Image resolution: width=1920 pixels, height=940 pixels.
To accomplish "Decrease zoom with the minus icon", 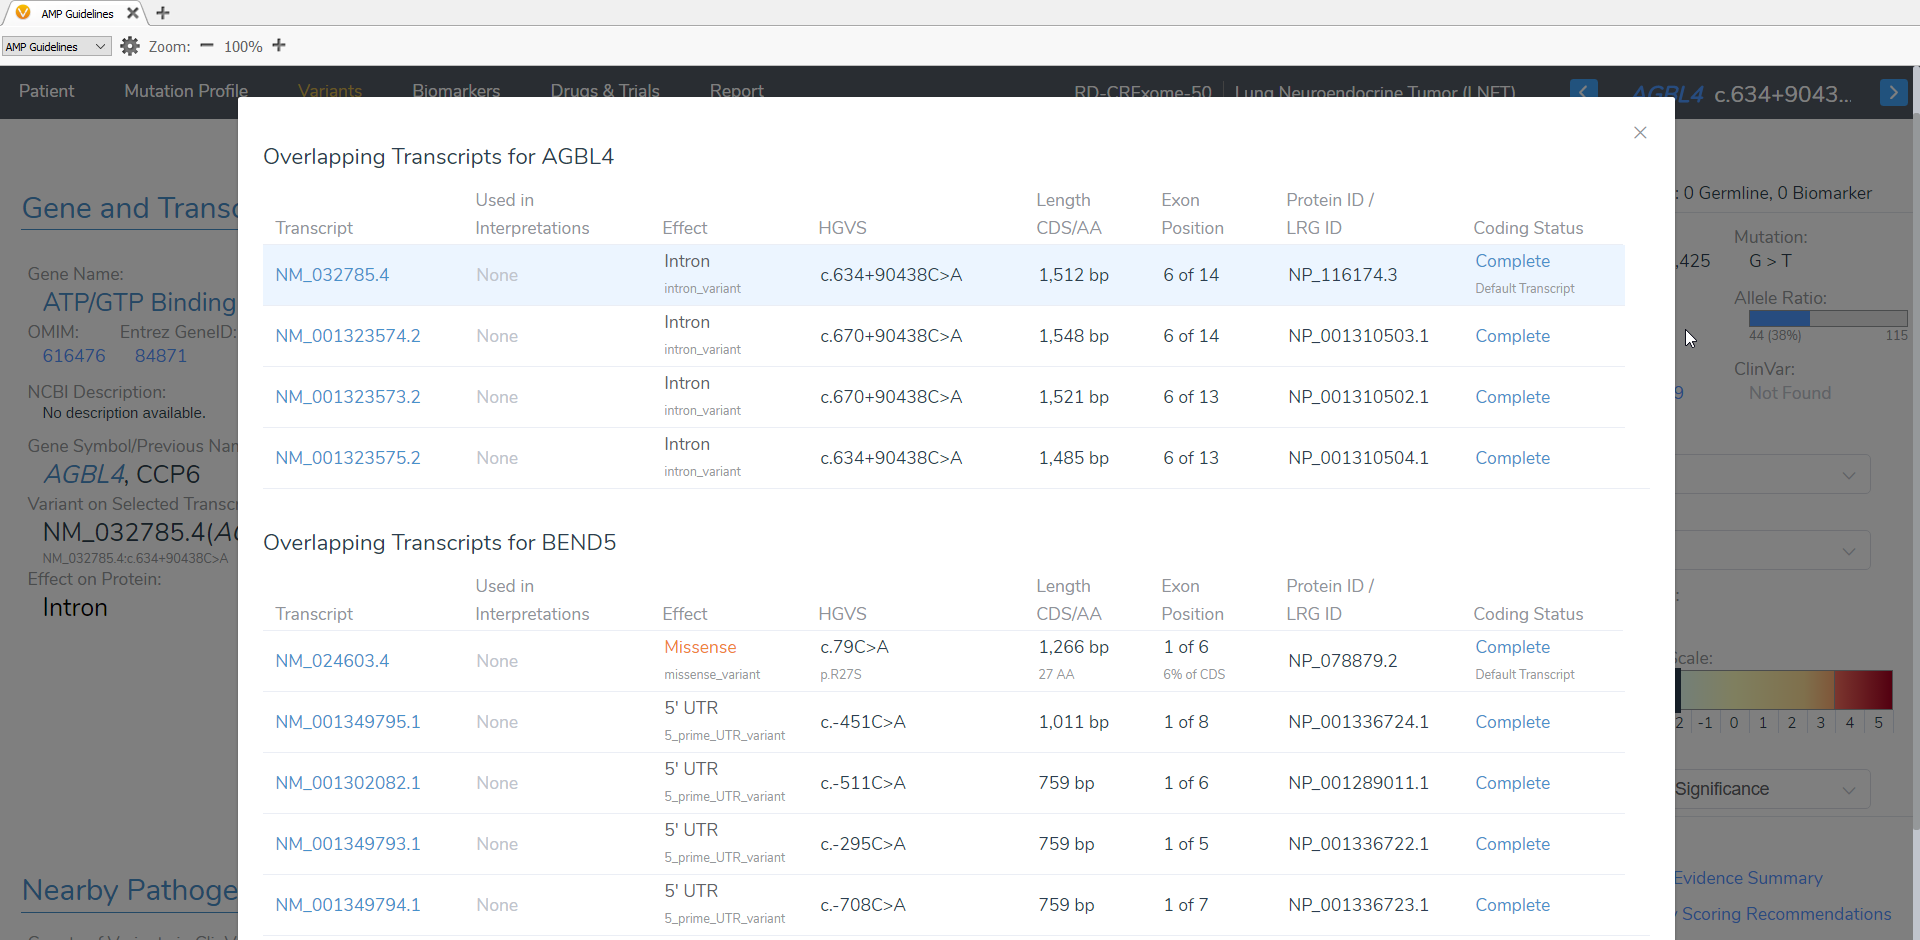I will pos(207,46).
